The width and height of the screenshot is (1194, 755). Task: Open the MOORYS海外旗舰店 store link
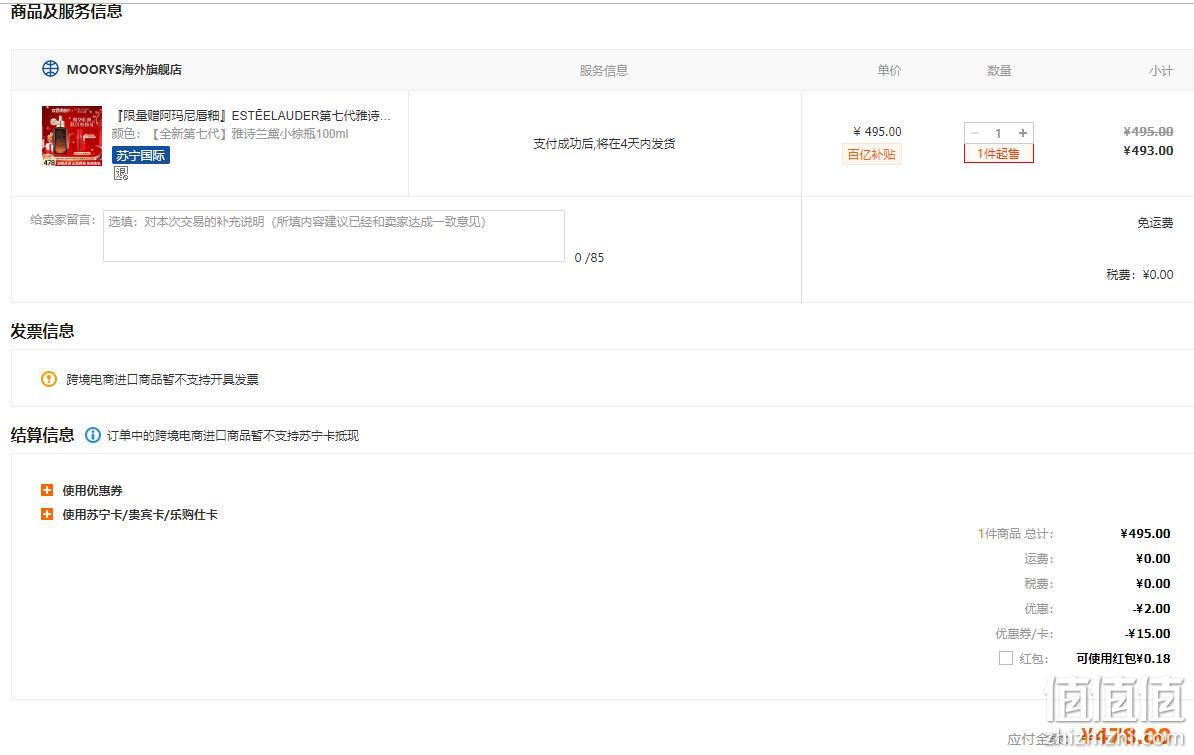(124, 69)
